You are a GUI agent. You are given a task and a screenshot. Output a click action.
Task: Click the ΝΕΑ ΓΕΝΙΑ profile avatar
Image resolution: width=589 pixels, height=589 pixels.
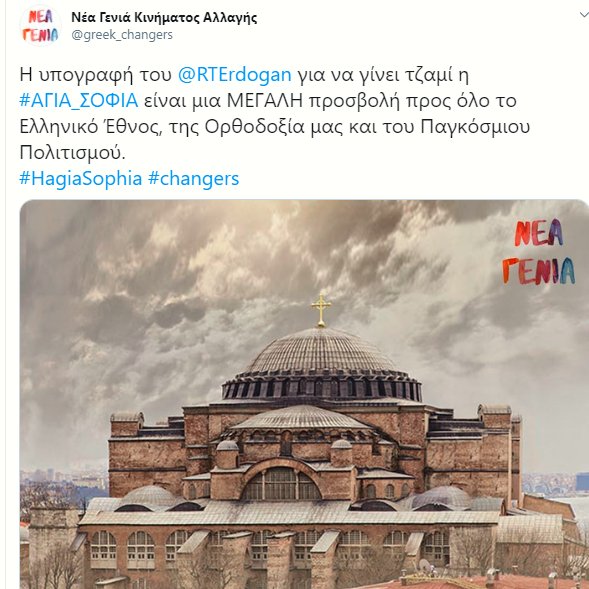coord(40,26)
